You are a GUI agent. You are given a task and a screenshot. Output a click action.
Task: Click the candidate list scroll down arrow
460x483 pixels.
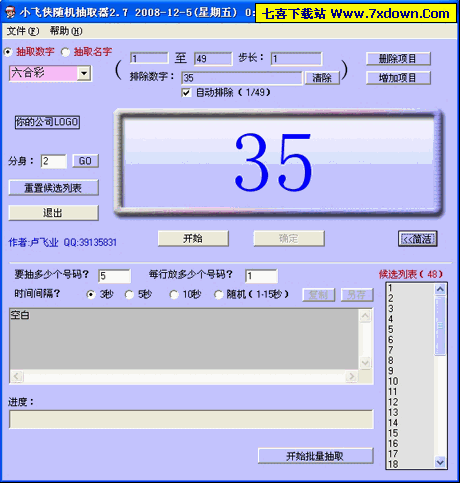[440, 462]
